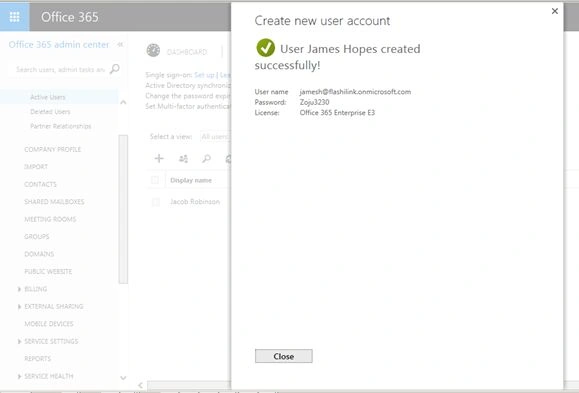
Task: Click horizontal scrollbar left arrow
Action: tap(140, 385)
